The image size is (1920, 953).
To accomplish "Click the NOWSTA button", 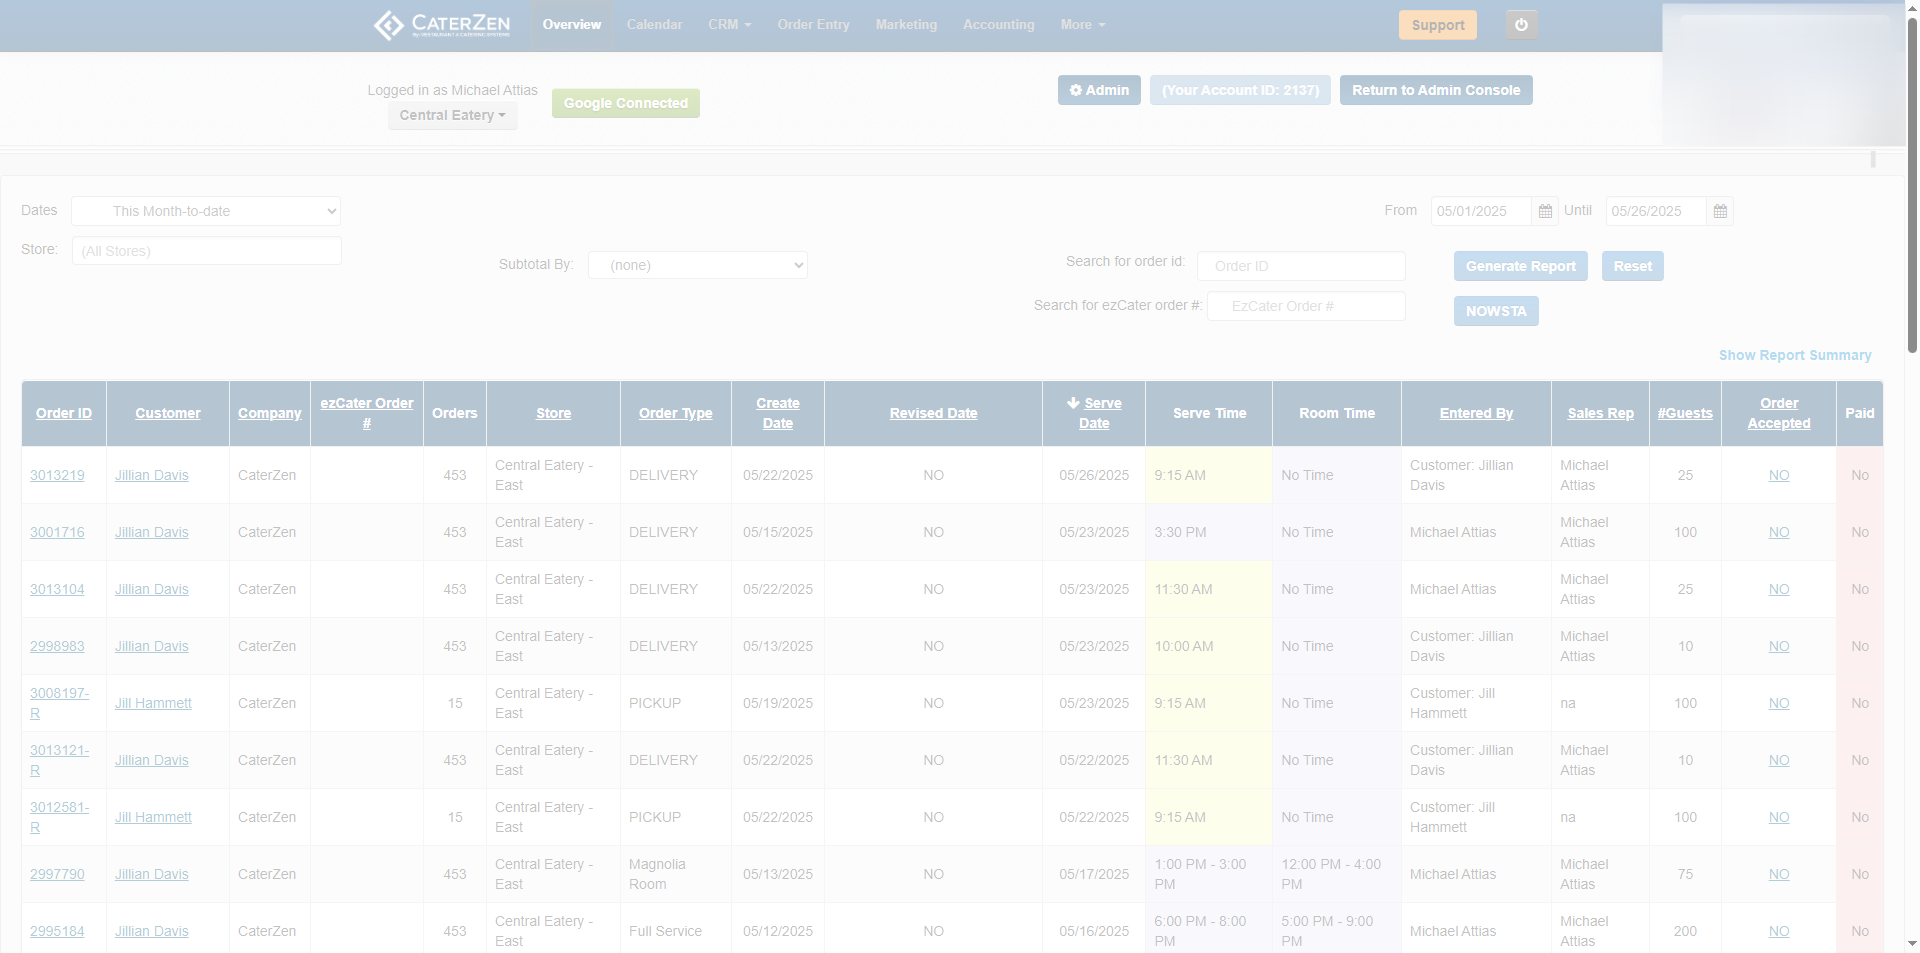I will pos(1495,311).
